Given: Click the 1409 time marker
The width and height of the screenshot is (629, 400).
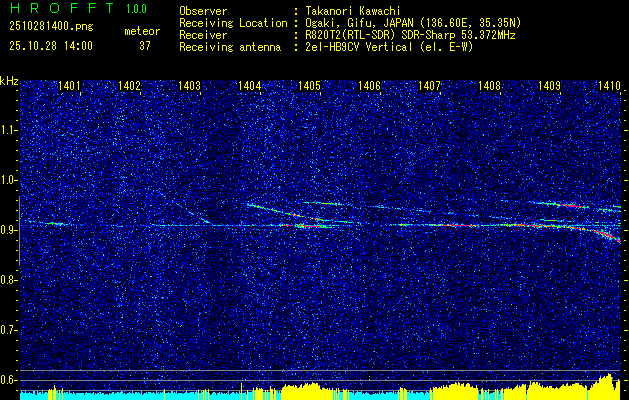Looking at the screenshot, I should tap(549, 85).
